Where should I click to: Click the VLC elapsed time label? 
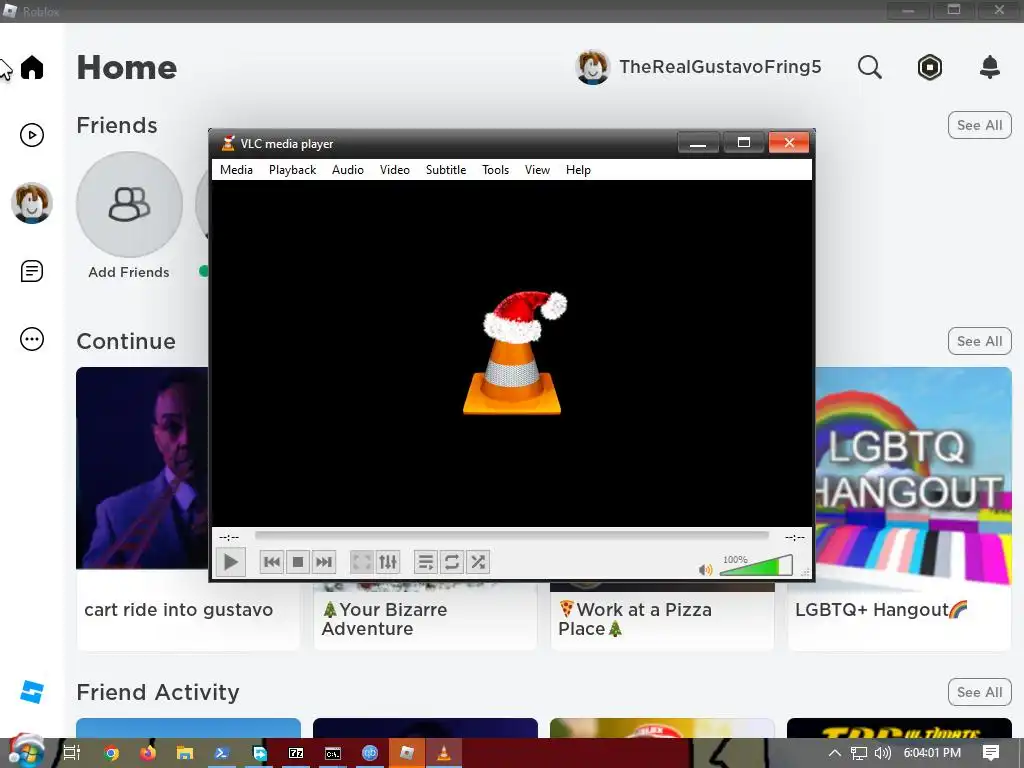coord(229,537)
